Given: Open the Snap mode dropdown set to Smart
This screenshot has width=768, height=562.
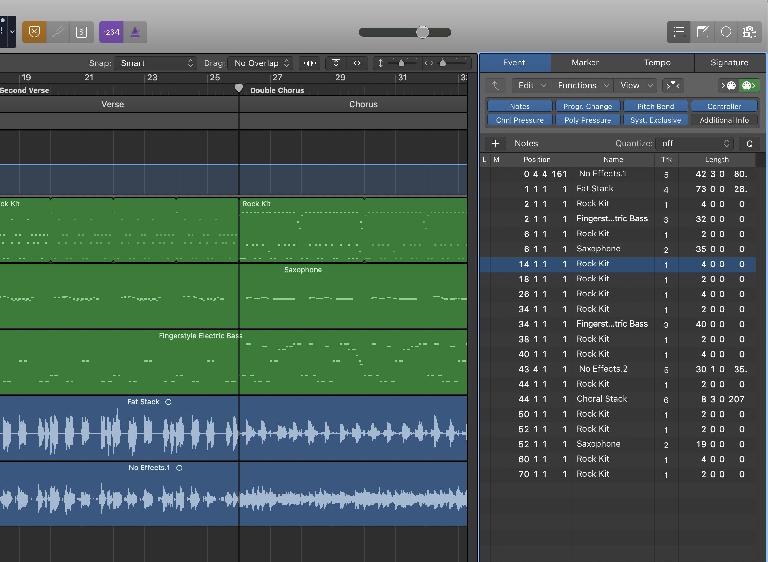Looking at the screenshot, I should click(x=155, y=63).
